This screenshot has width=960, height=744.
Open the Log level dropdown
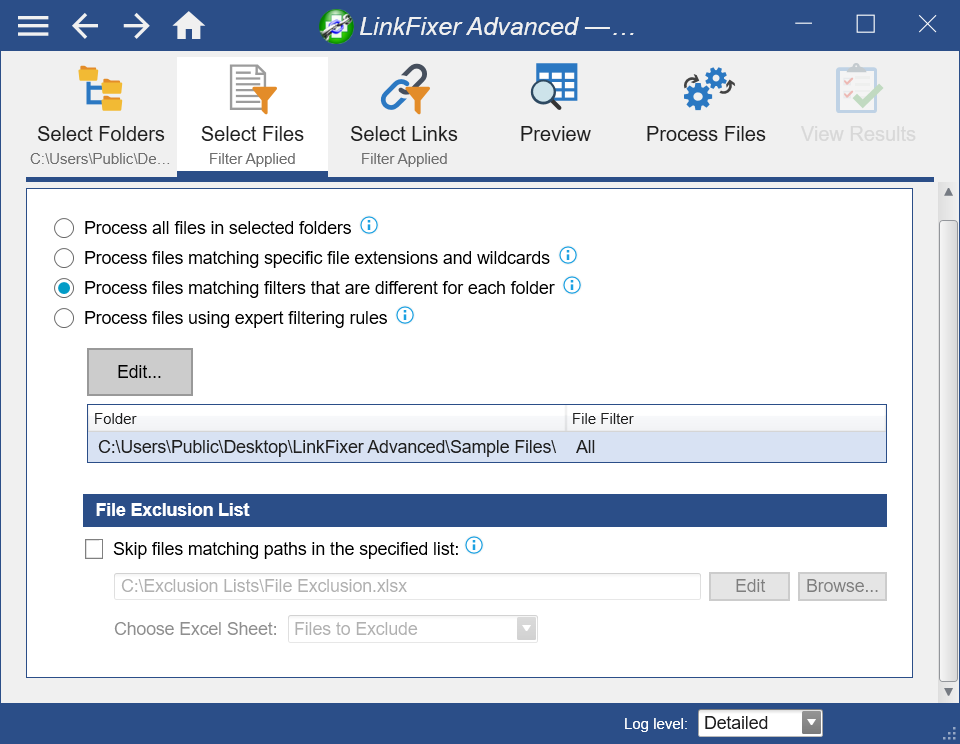tap(760, 723)
